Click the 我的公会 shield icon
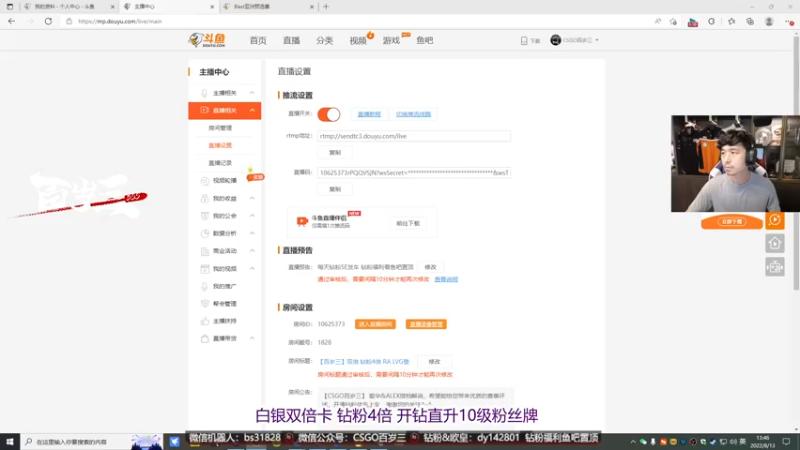Viewport: 800px width, 450px height. [205, 216]
